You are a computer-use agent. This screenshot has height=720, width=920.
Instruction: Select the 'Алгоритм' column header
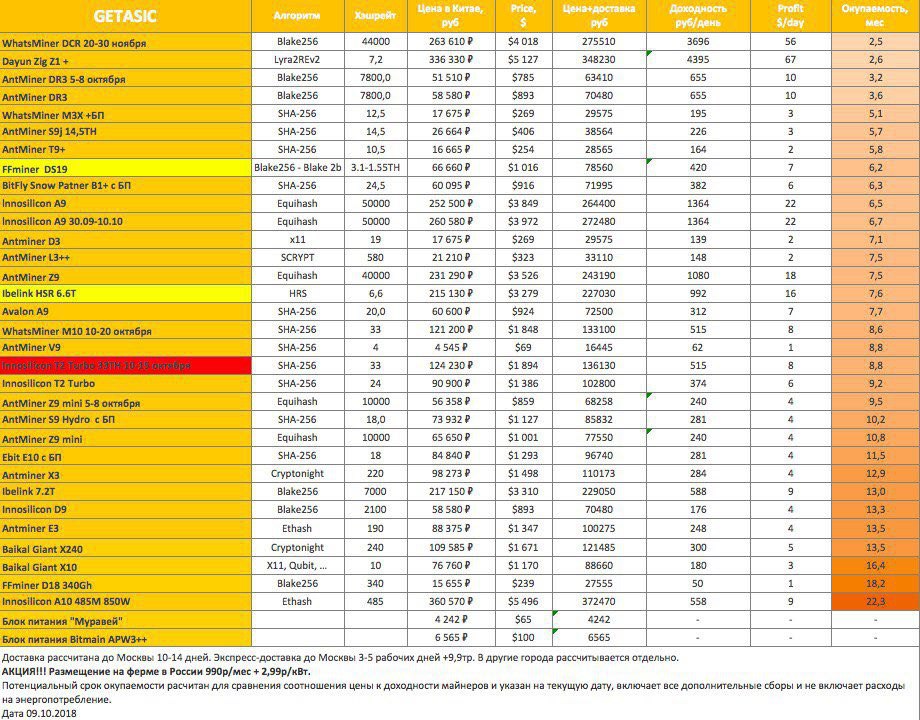297,16
